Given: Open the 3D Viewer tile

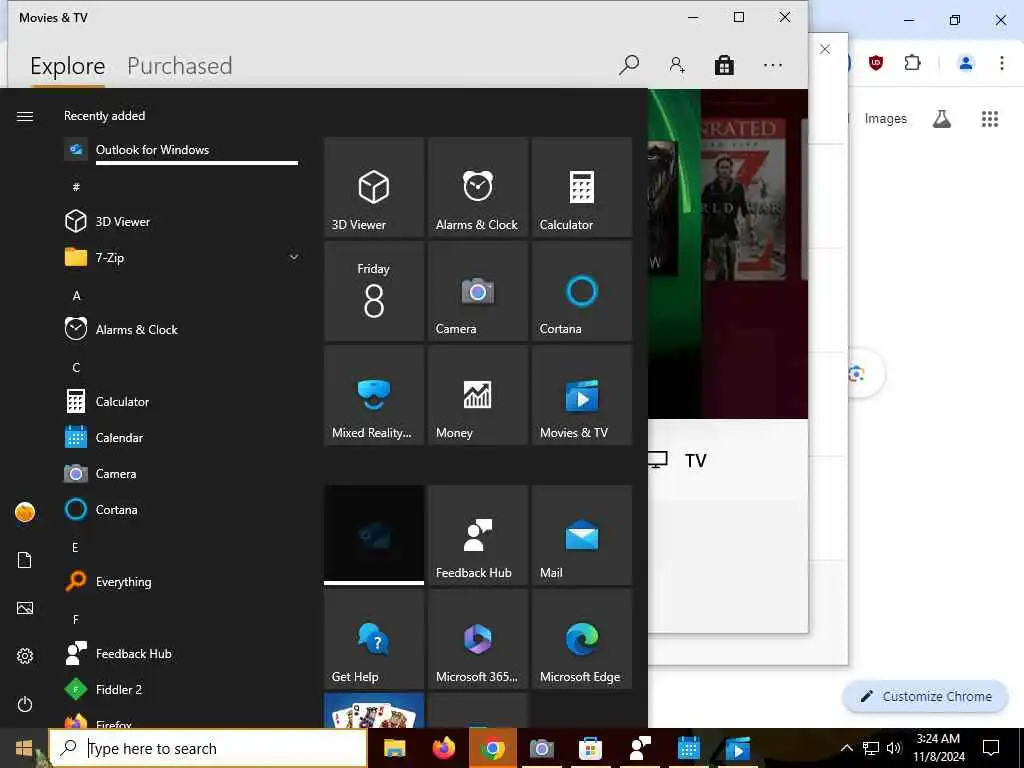Looking at the screenshot, I should coord(374,187).
